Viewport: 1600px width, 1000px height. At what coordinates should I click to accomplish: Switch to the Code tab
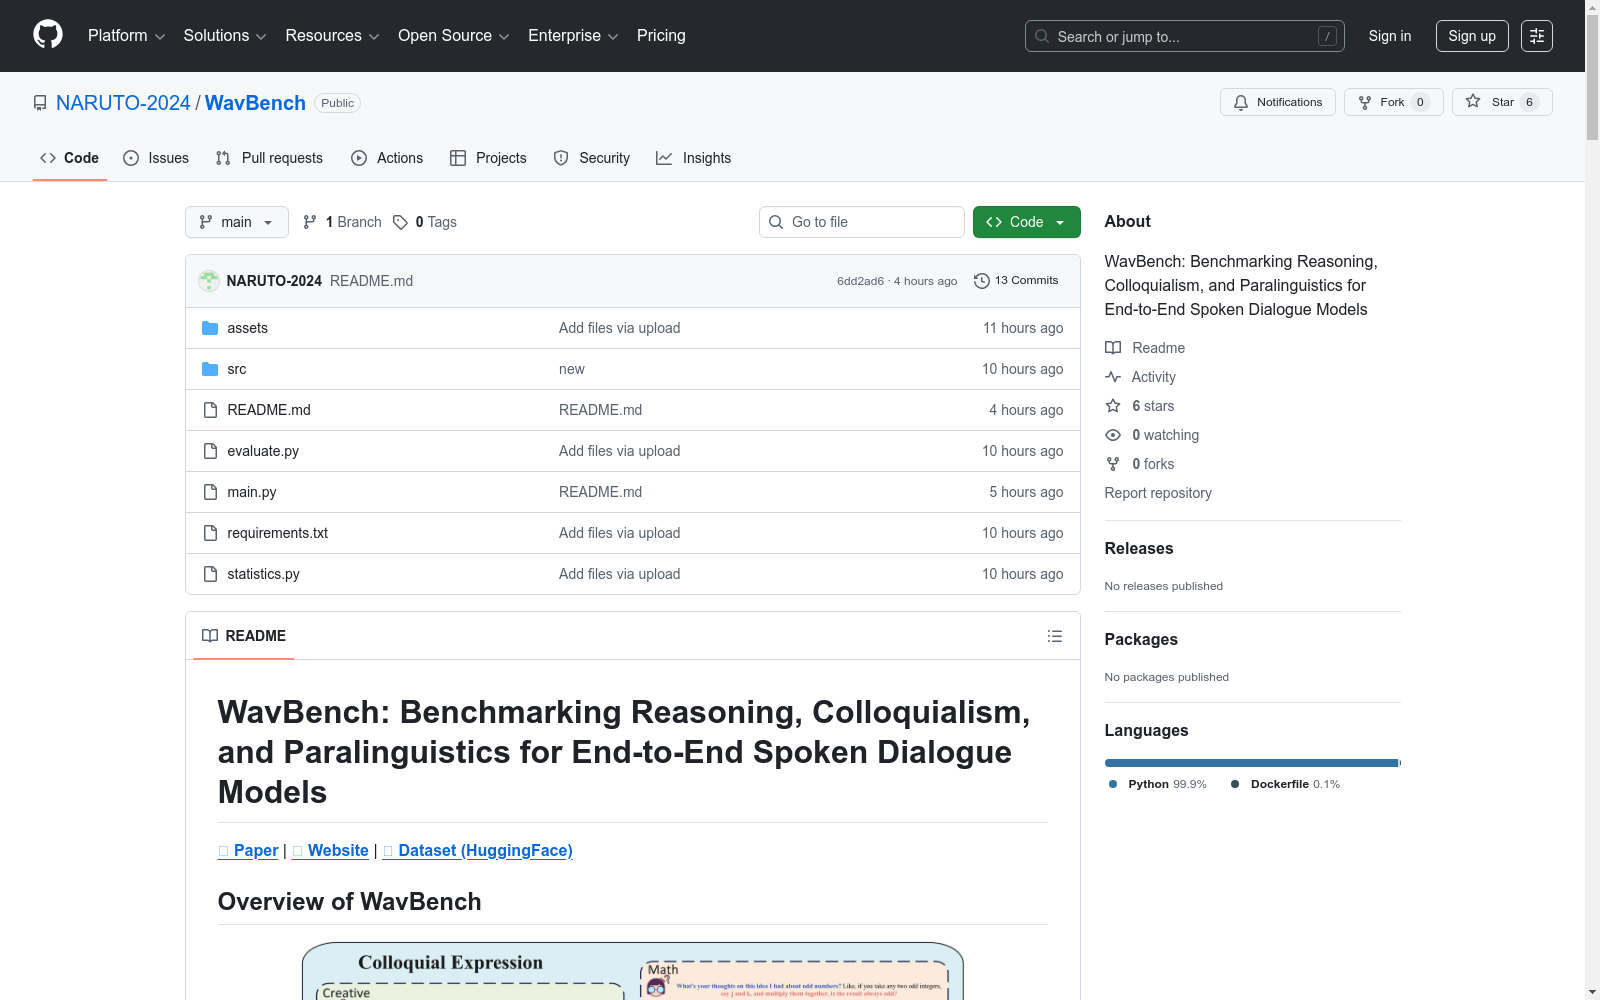coord(70,158)
